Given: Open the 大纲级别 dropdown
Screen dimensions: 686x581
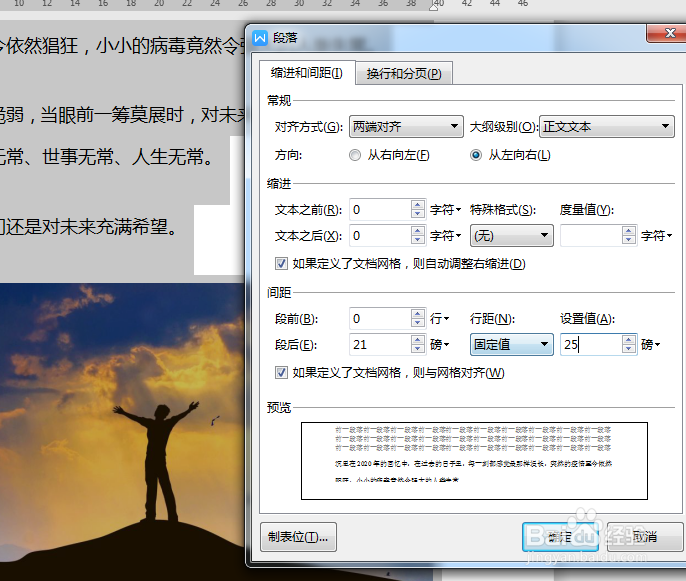Looking at the screenshot, I should (607, 127).
